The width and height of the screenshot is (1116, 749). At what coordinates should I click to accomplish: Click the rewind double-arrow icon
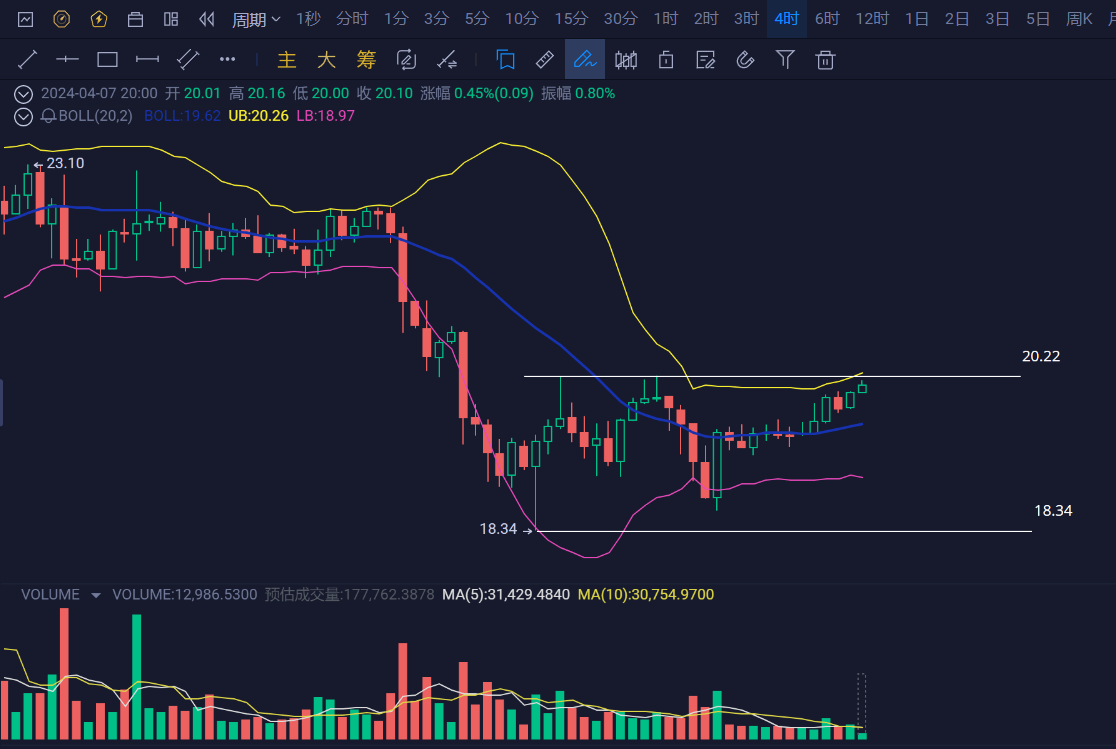[x=207, y=19]
